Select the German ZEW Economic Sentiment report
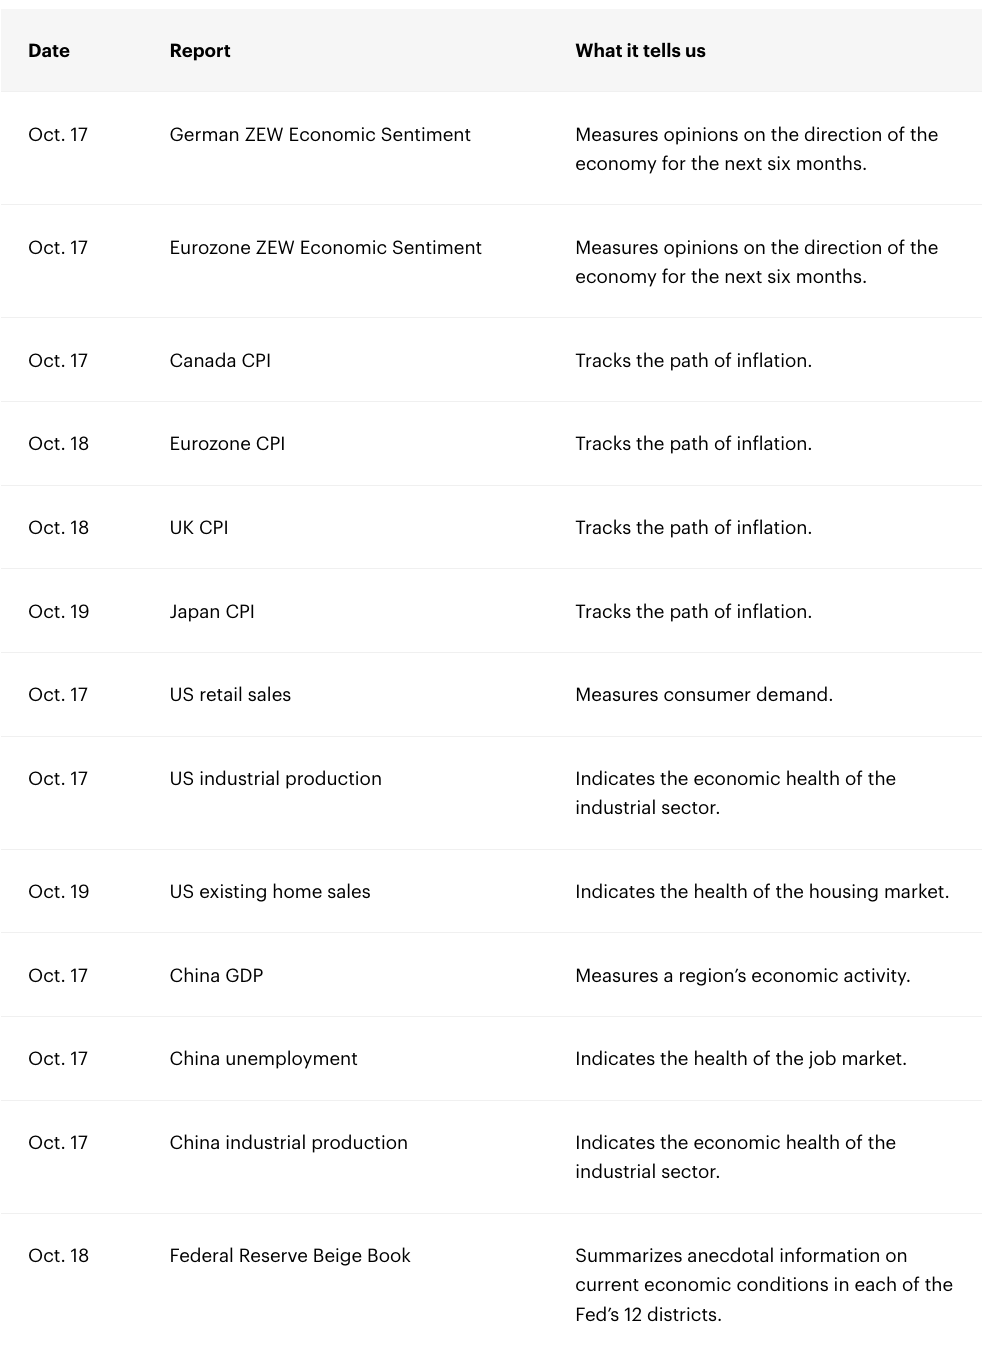982x1350 pixels. [x=320, y=135]
